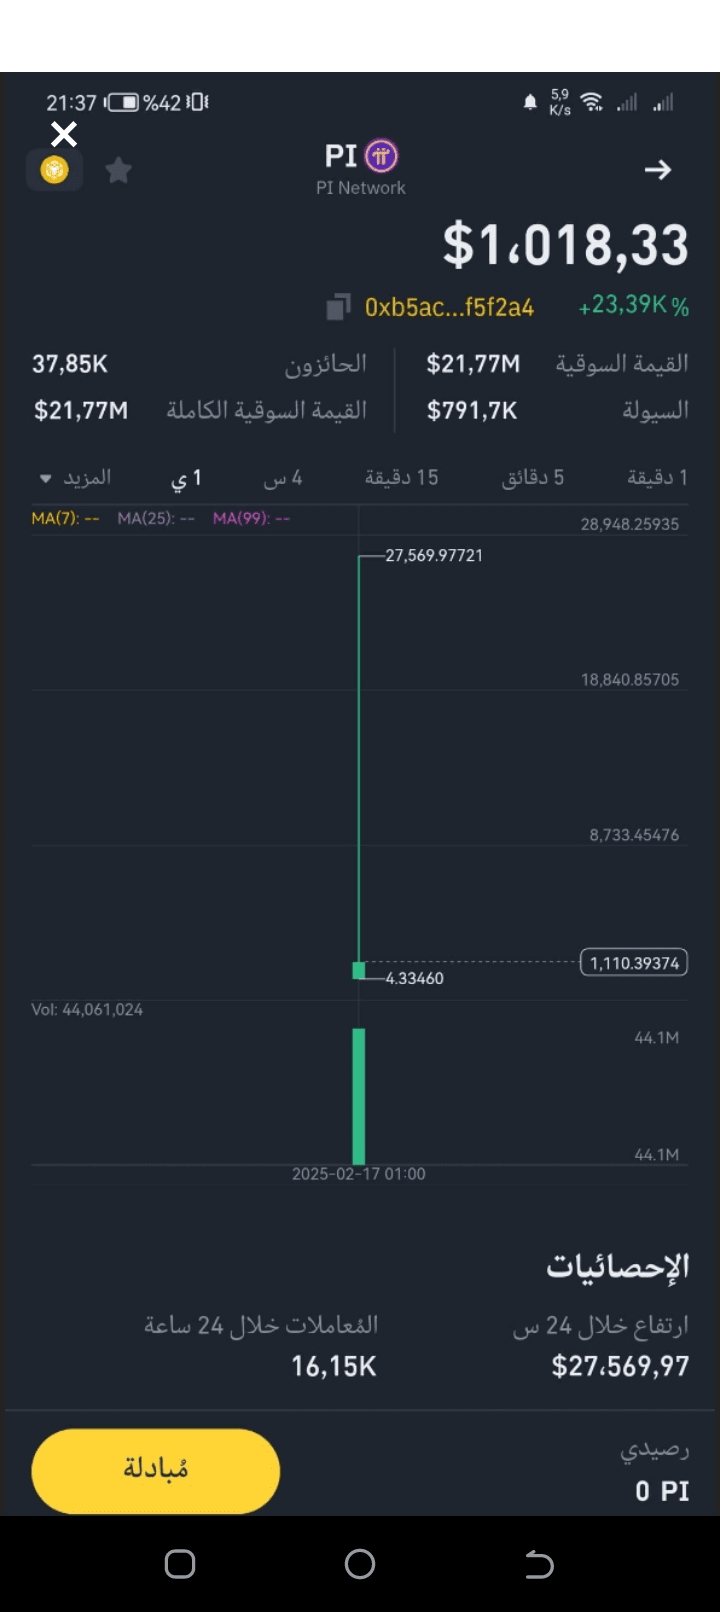Tap the axis value 8,733.45476
Screen dimensions: 720x1612
tap(634, 835)
